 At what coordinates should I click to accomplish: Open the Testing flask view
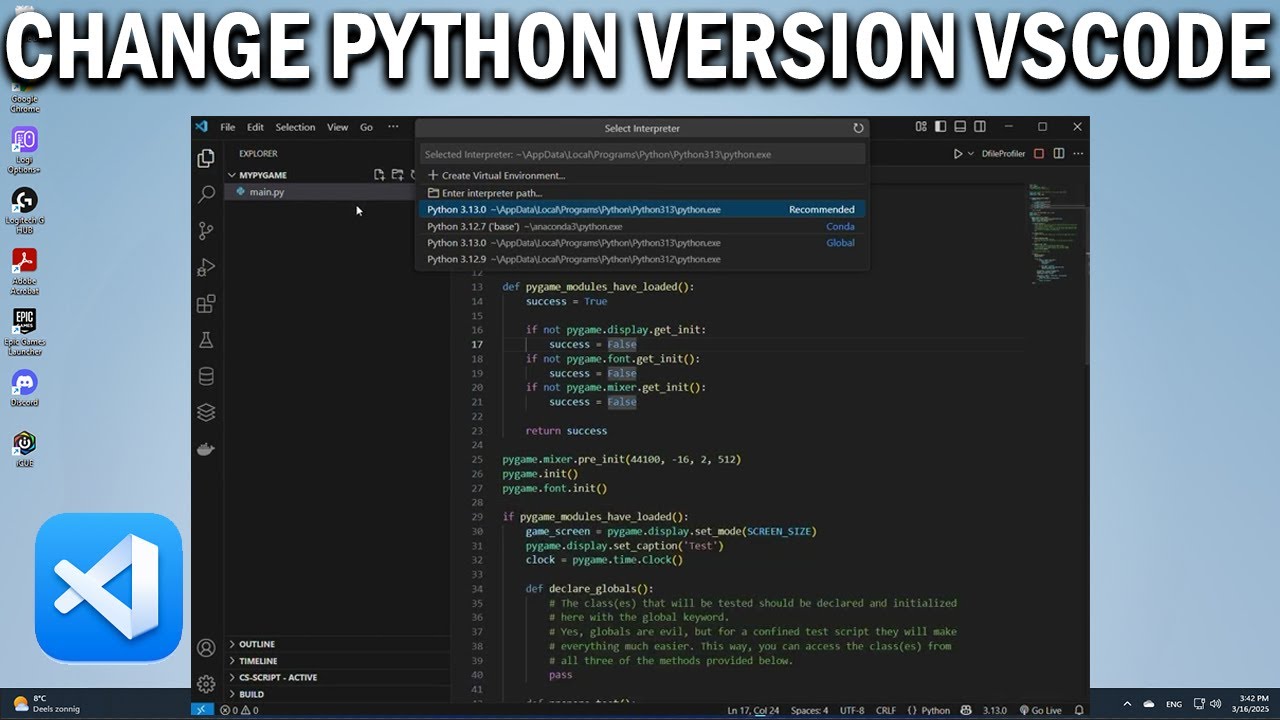(x=206, y=340)
